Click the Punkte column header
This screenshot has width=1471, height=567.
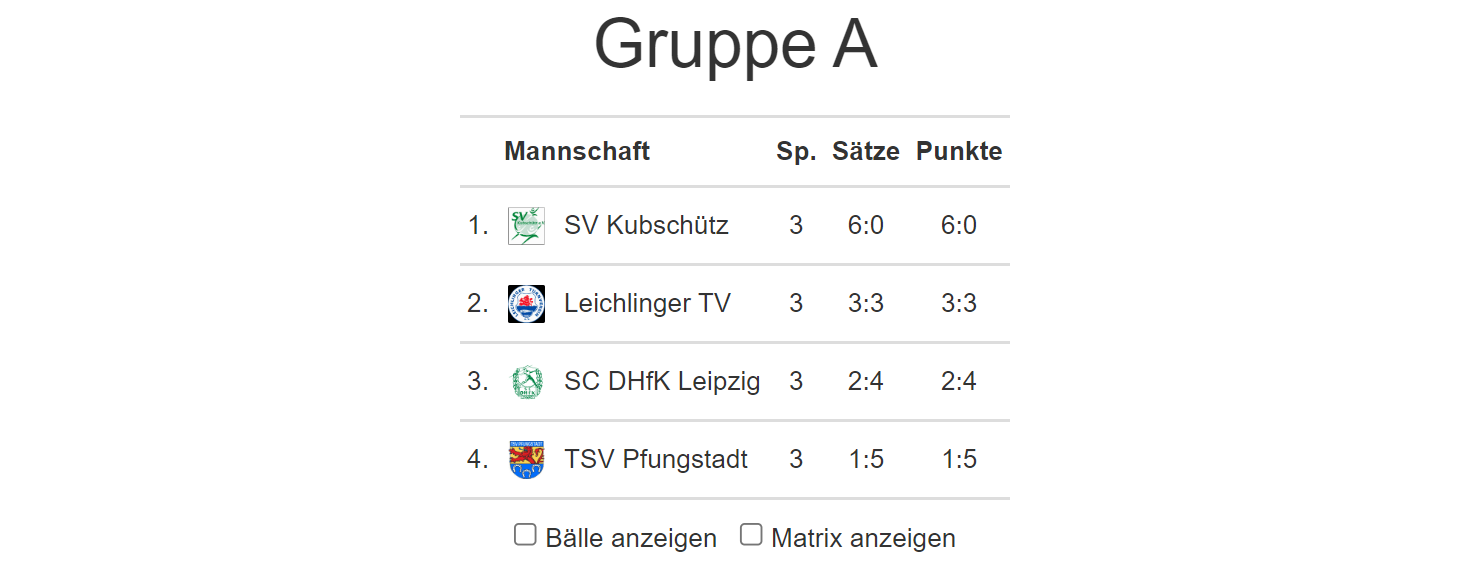point(959,151)
